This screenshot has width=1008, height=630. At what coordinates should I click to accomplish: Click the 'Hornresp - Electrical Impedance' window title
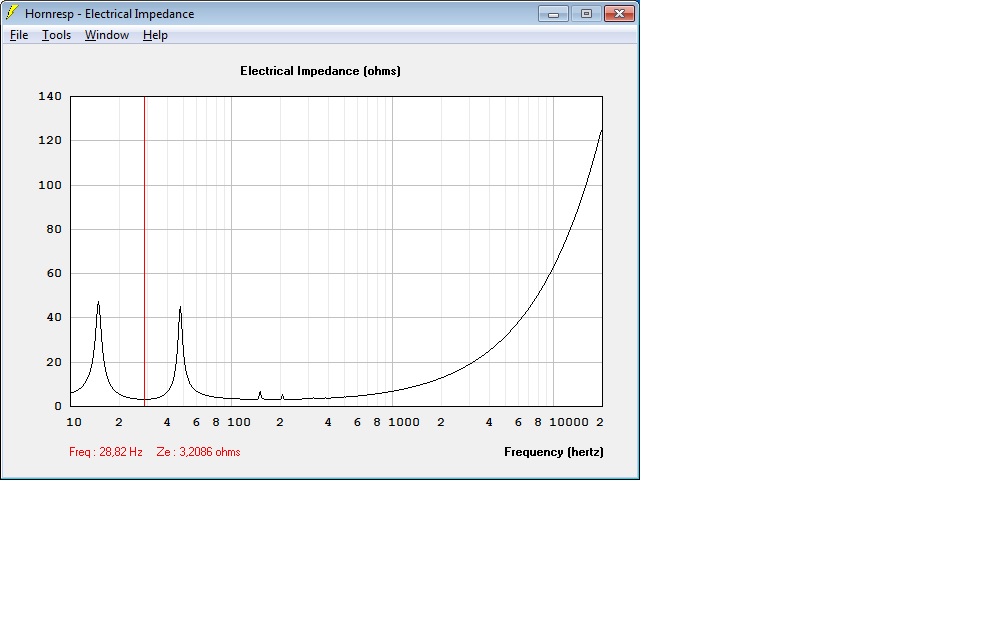[109, 14]
